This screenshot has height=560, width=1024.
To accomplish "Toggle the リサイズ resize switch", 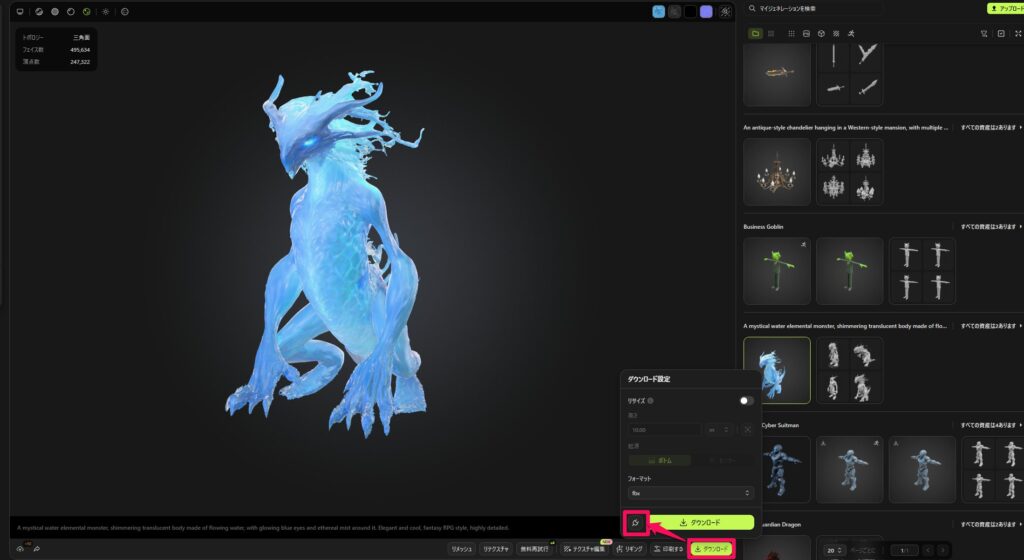I will pyautogui.click(x=746, y=401).
